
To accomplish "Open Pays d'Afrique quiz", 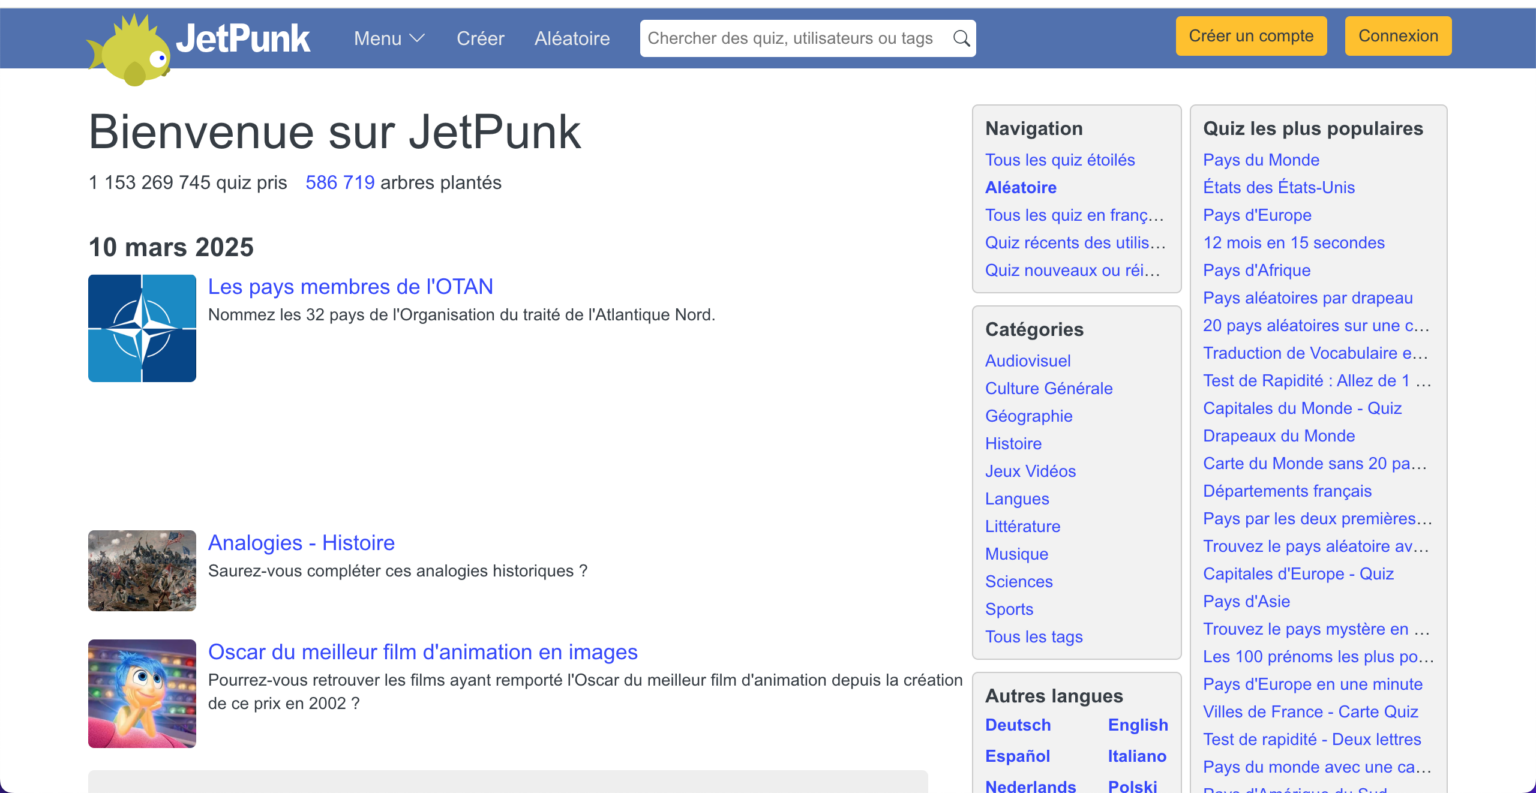I will pos(1257,270).
